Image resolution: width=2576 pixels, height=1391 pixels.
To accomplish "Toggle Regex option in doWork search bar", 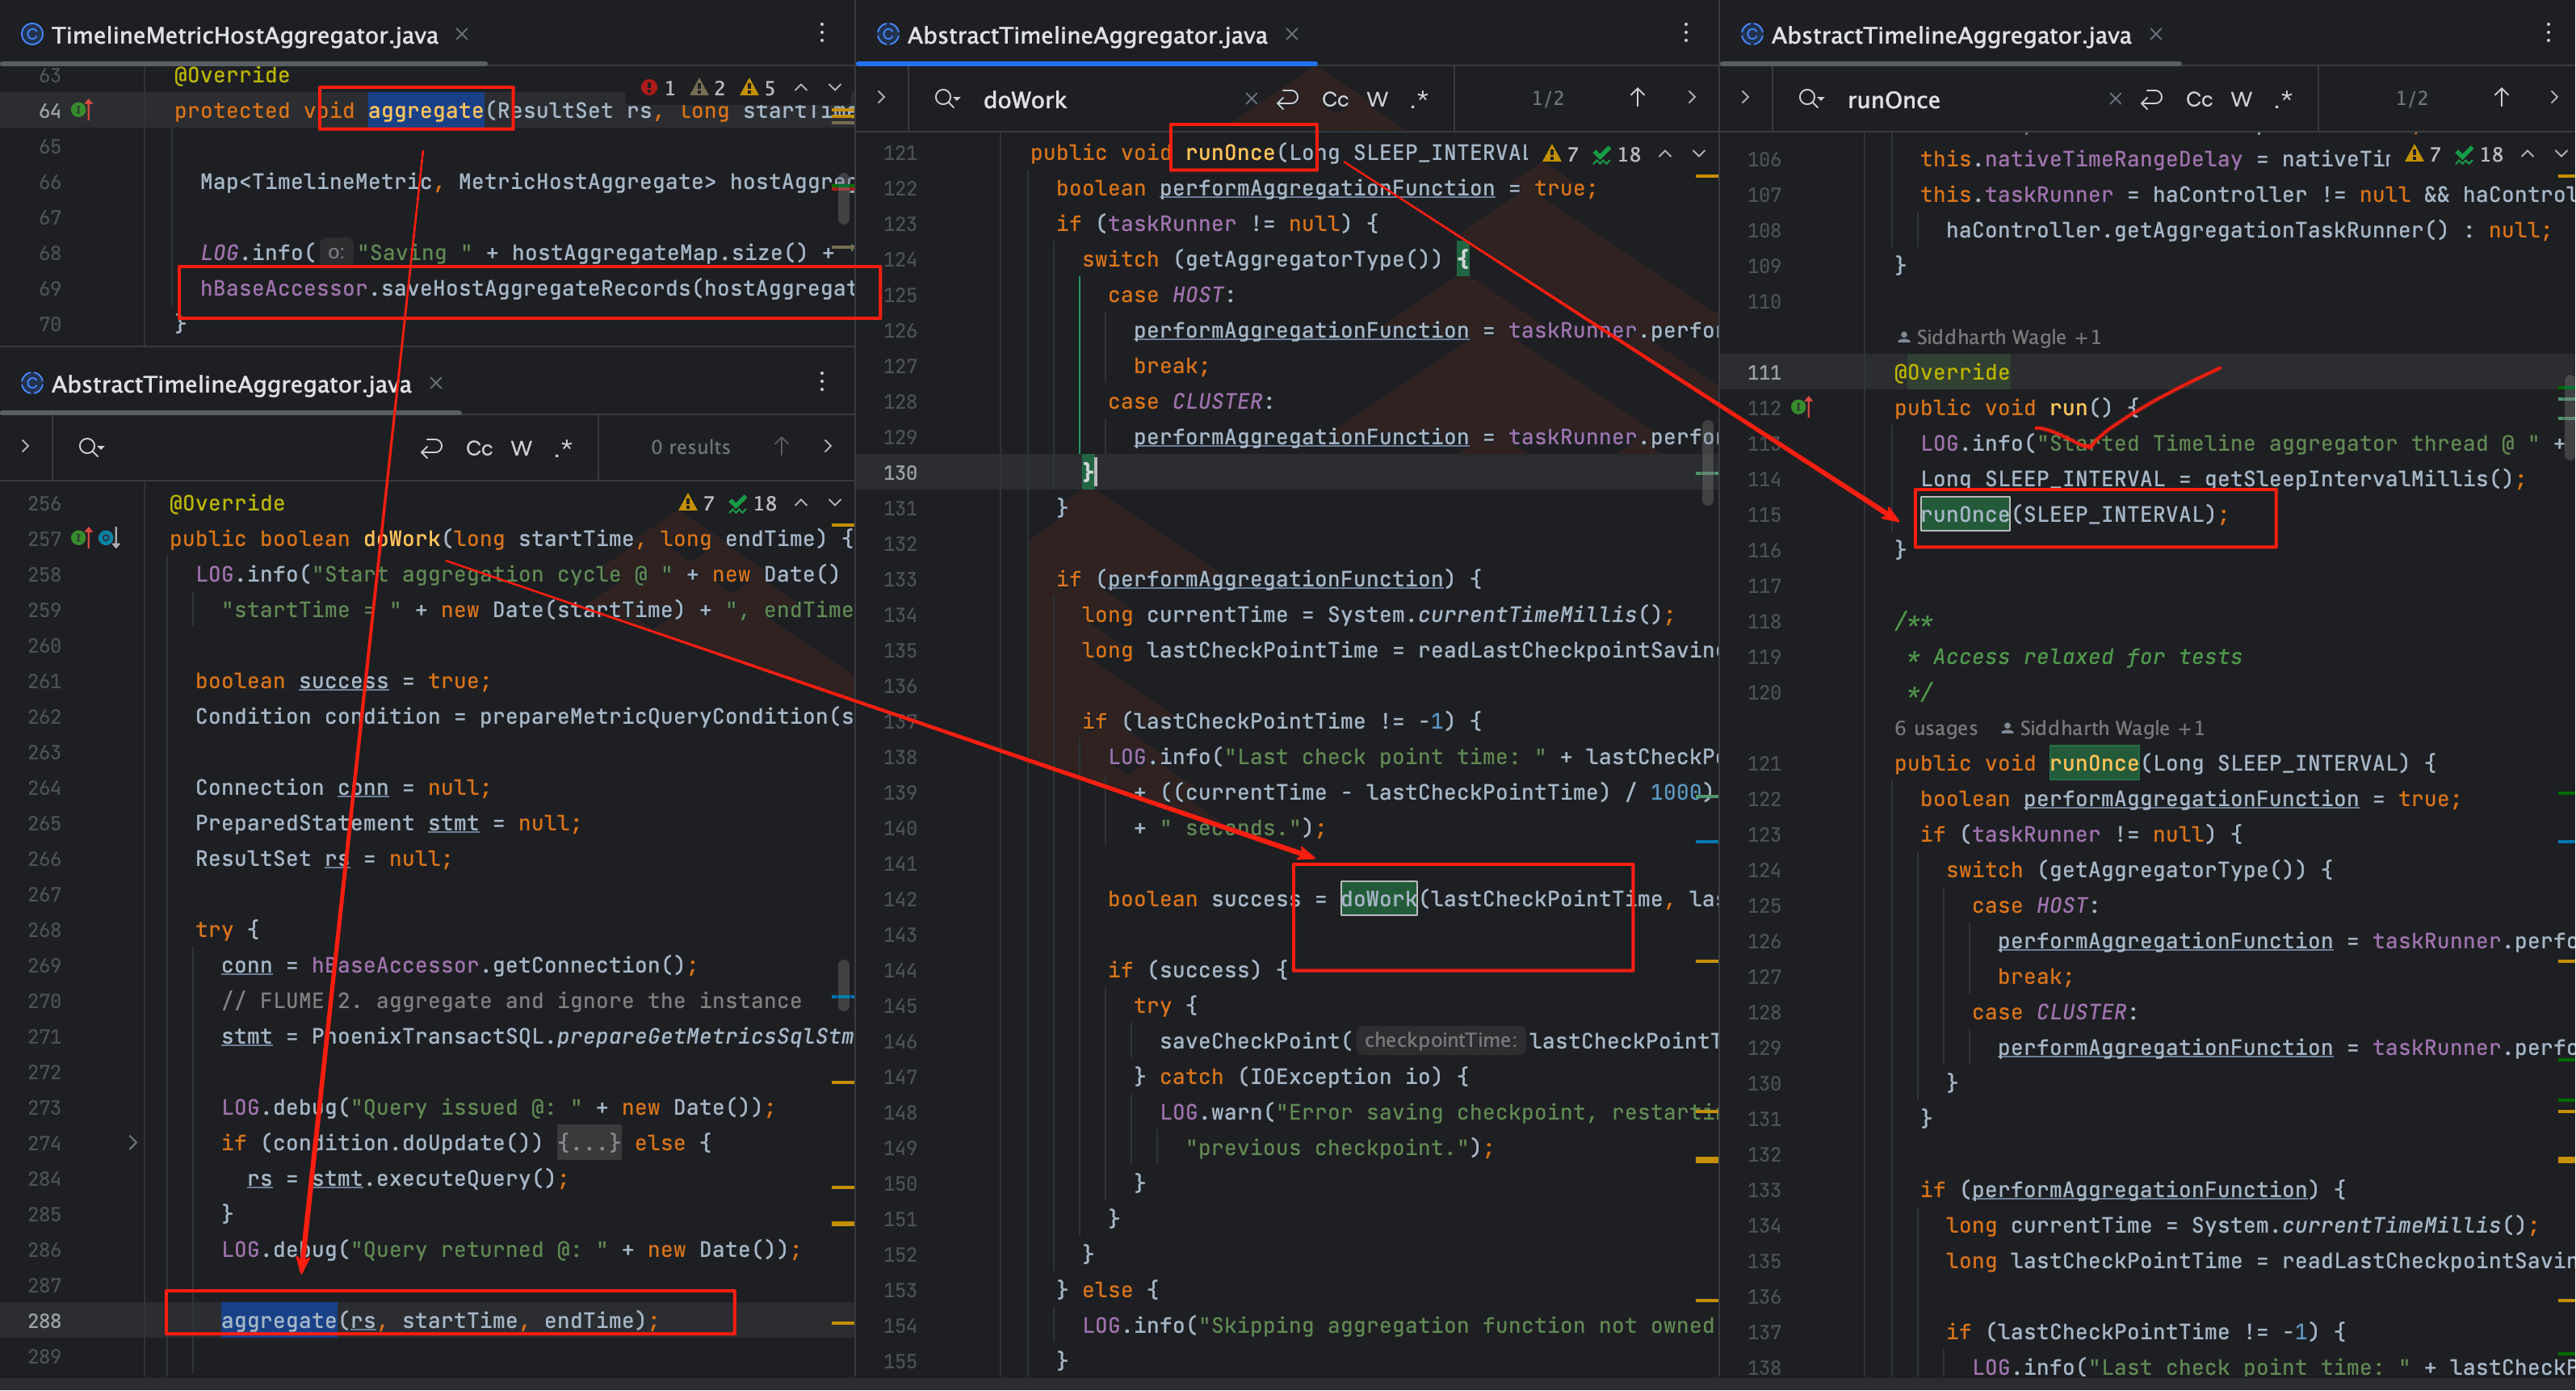I will pyautogui.click(x=1420, y=98).
